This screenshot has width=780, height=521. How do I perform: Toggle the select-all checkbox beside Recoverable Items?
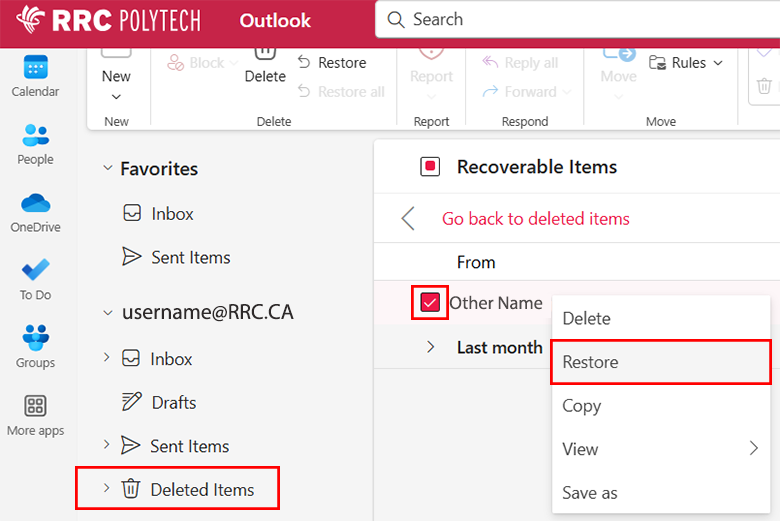tap(430, 167)
